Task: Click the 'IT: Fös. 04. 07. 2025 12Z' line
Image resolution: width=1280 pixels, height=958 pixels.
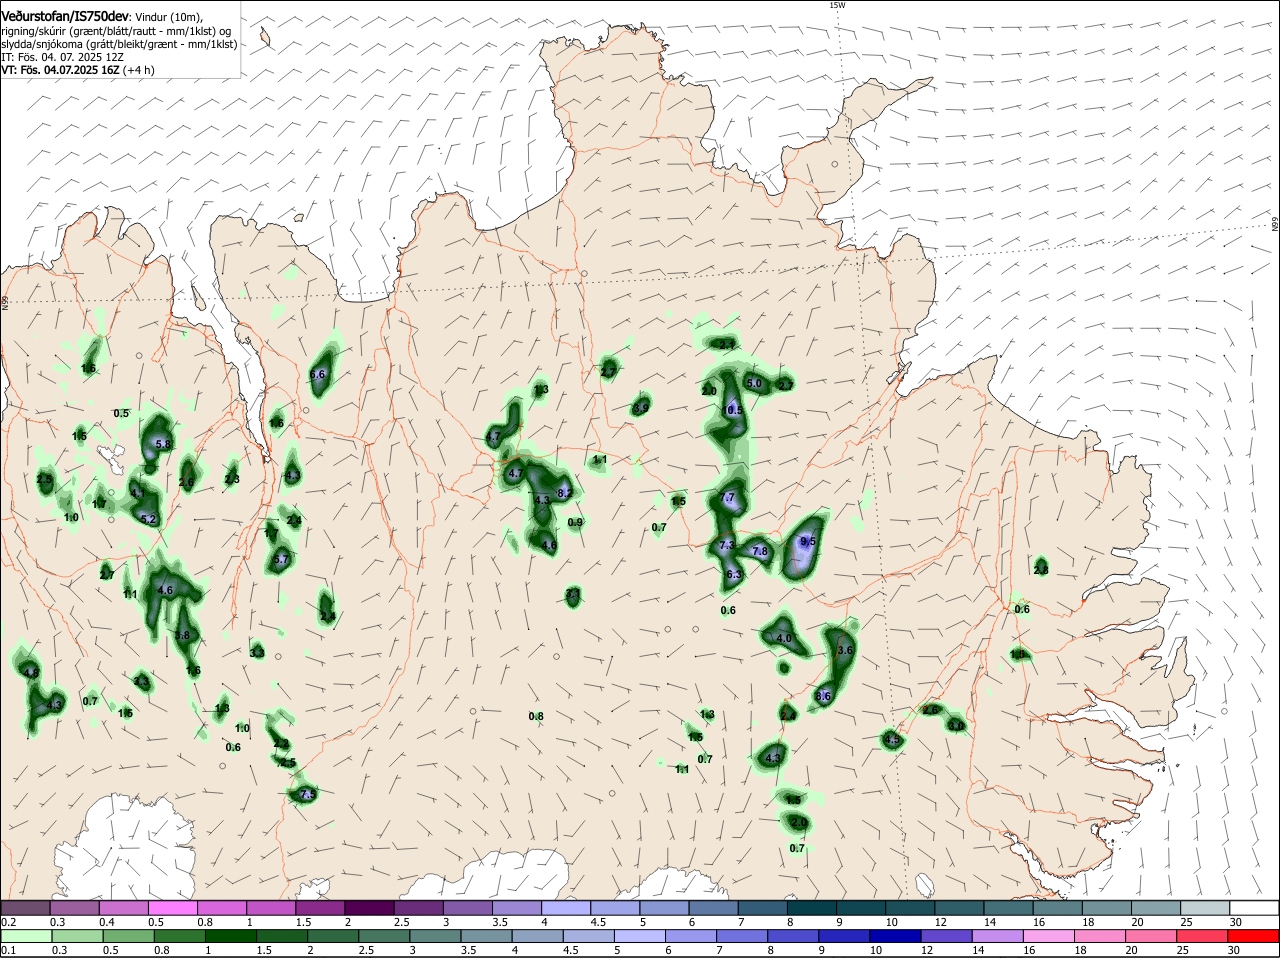Action: (x=63, y=57)
